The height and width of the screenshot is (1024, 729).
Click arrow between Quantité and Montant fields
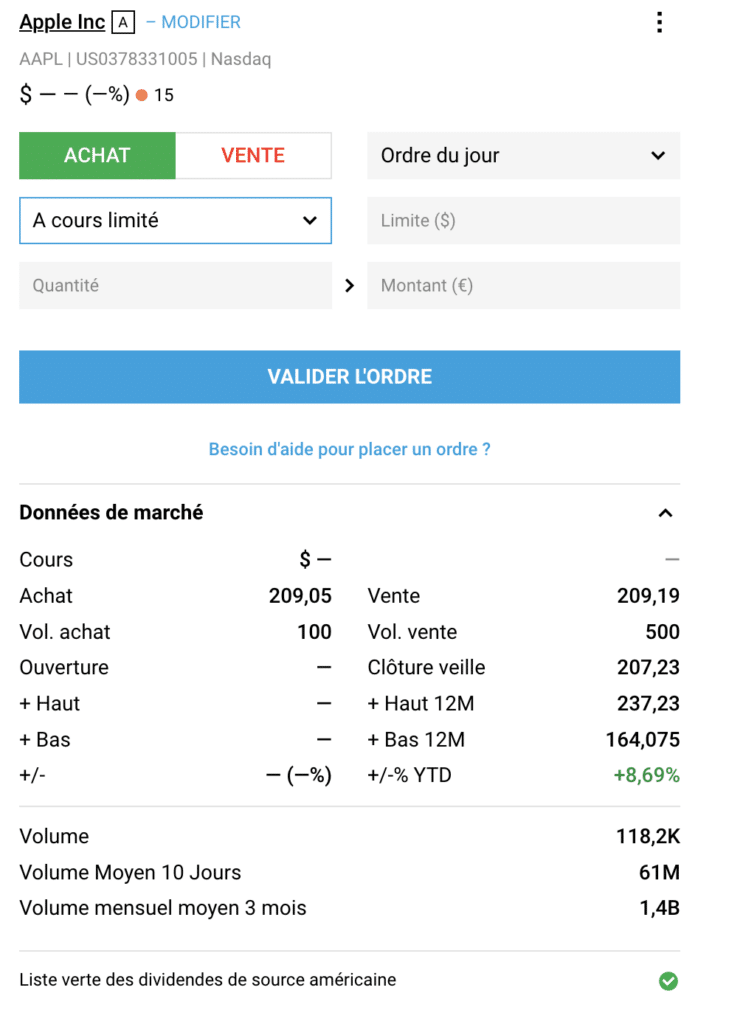(x=349, y=285)
